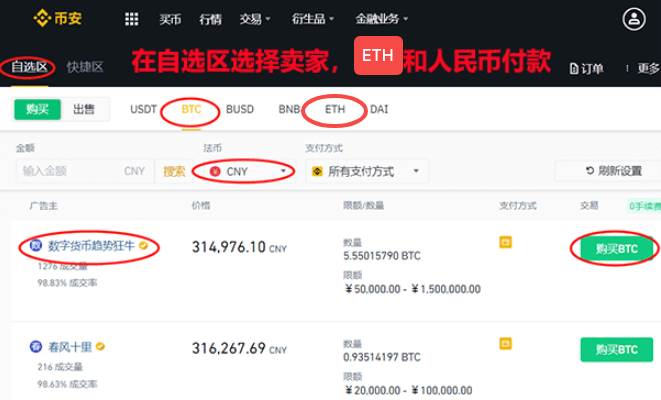Open the user profile account icon

(x=634, y=19)
